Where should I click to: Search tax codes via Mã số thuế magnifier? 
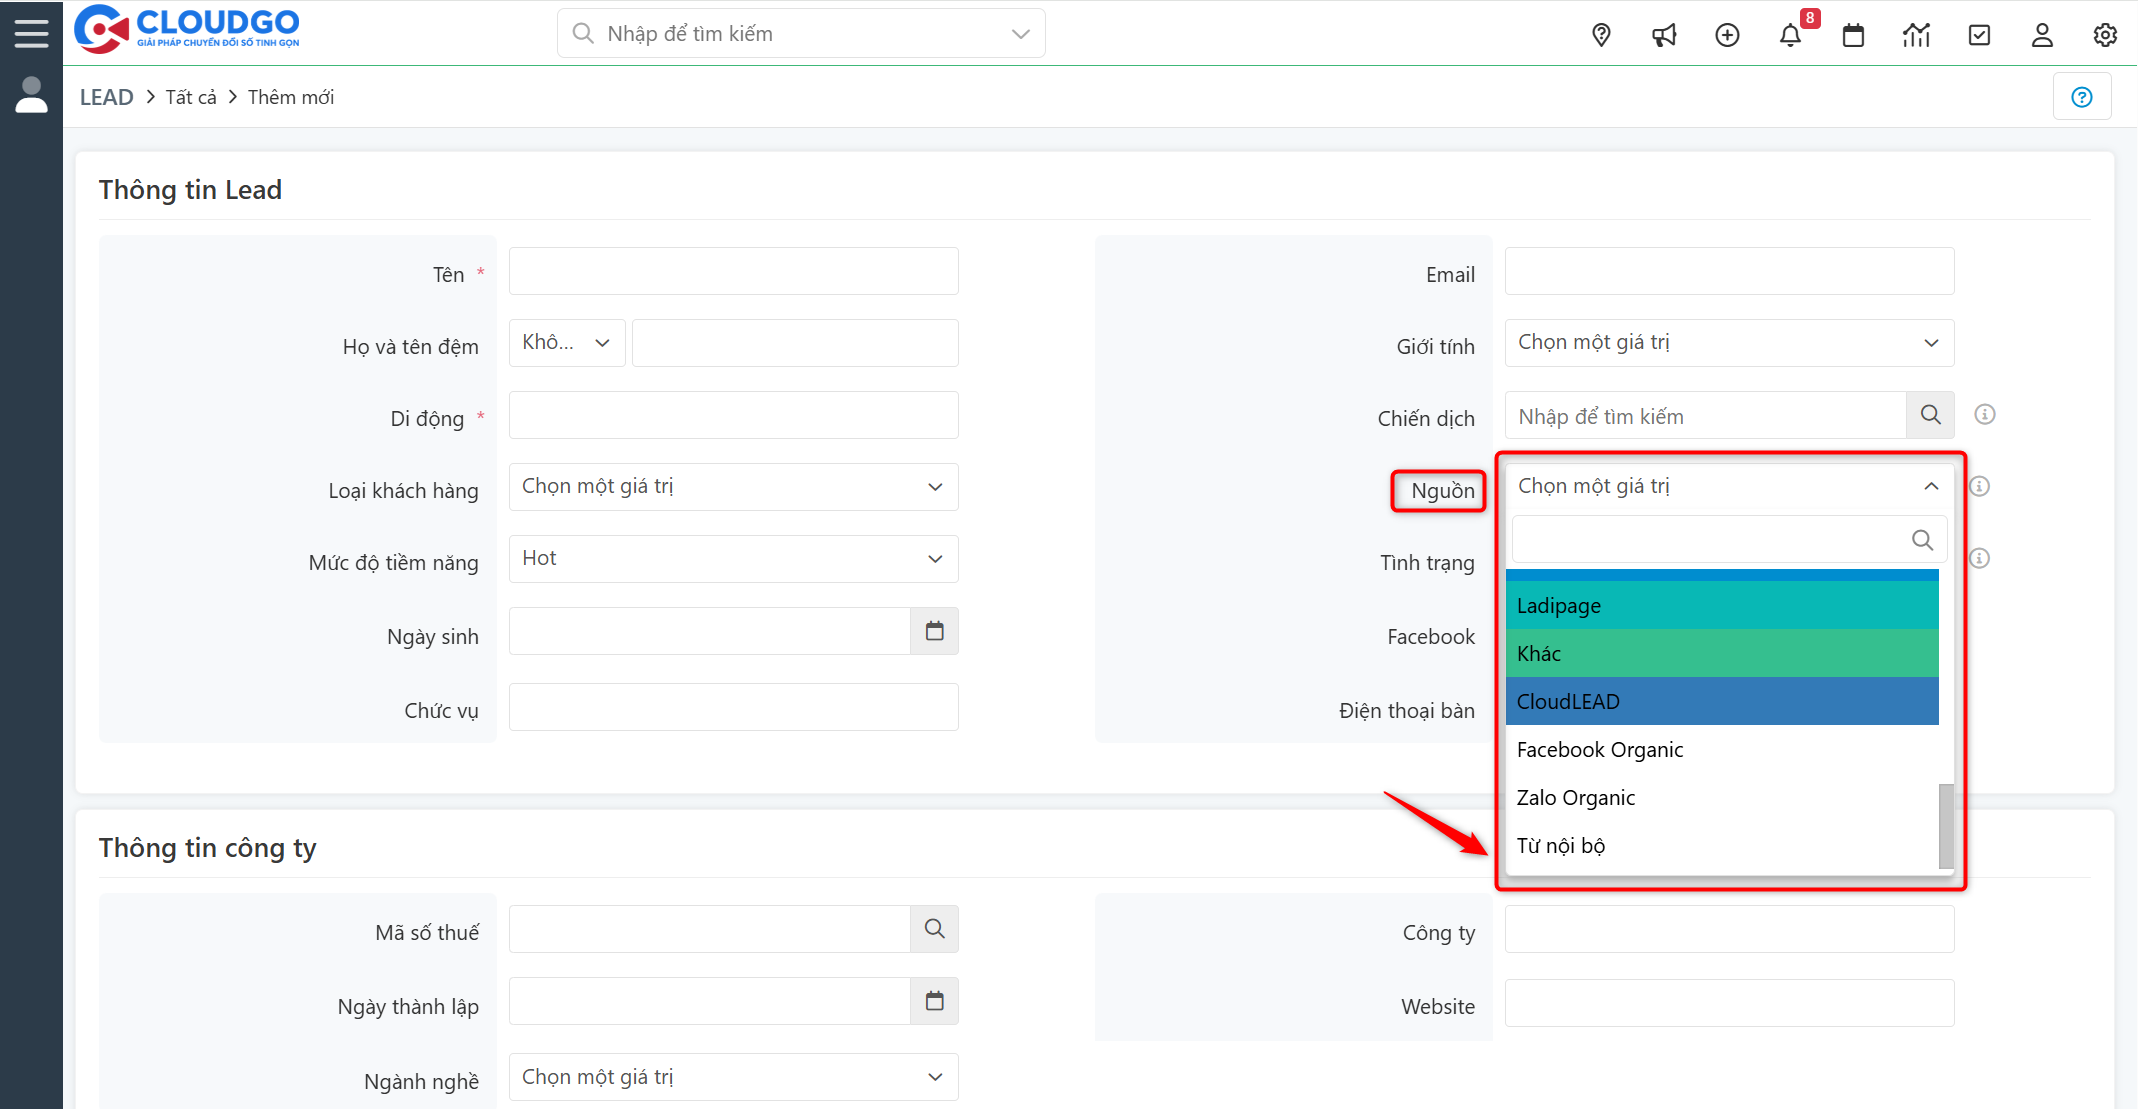(934, 928)
